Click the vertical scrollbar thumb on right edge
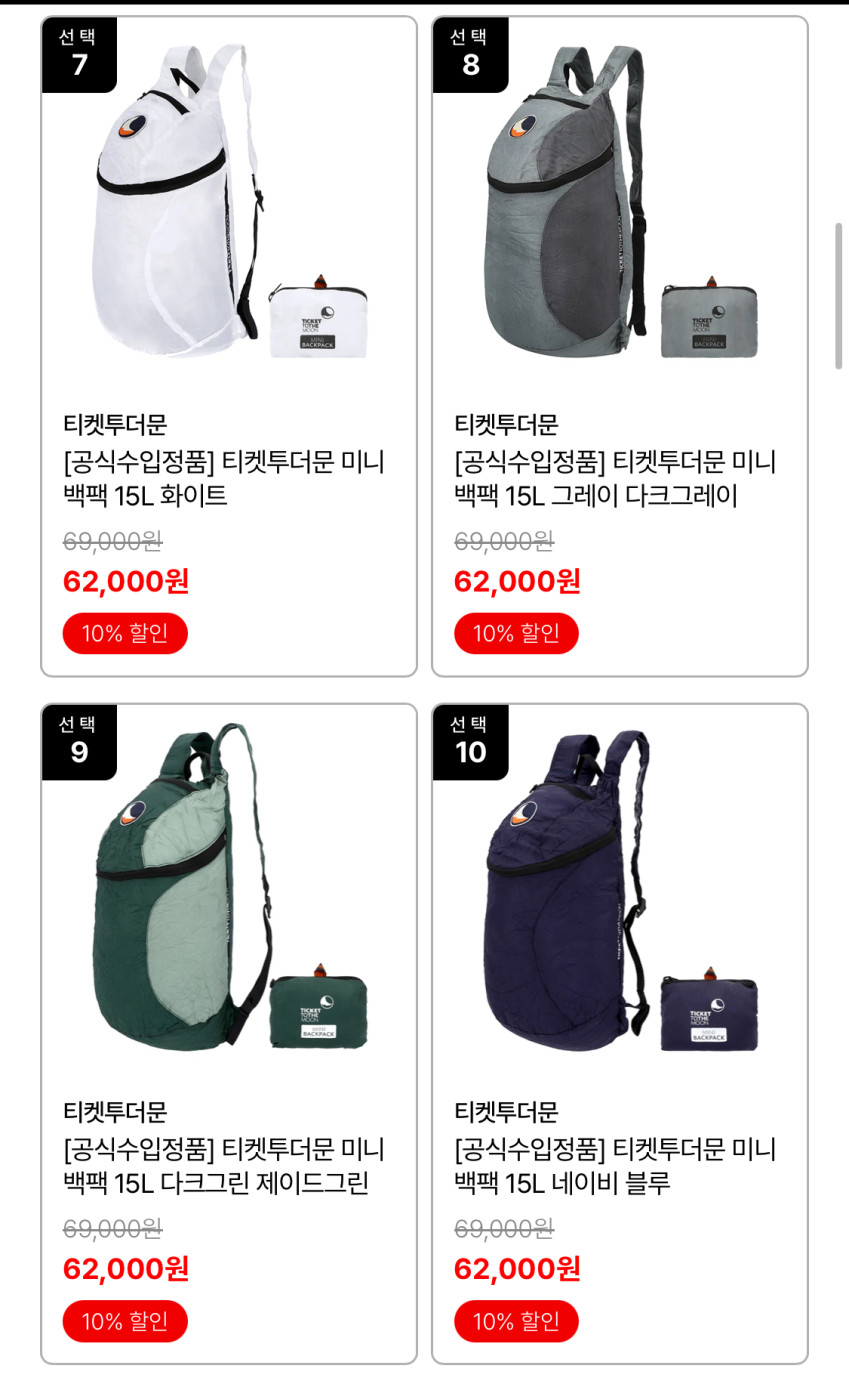Image resolution: width=849 pixels, height=1384 pixels. (839, 296)
